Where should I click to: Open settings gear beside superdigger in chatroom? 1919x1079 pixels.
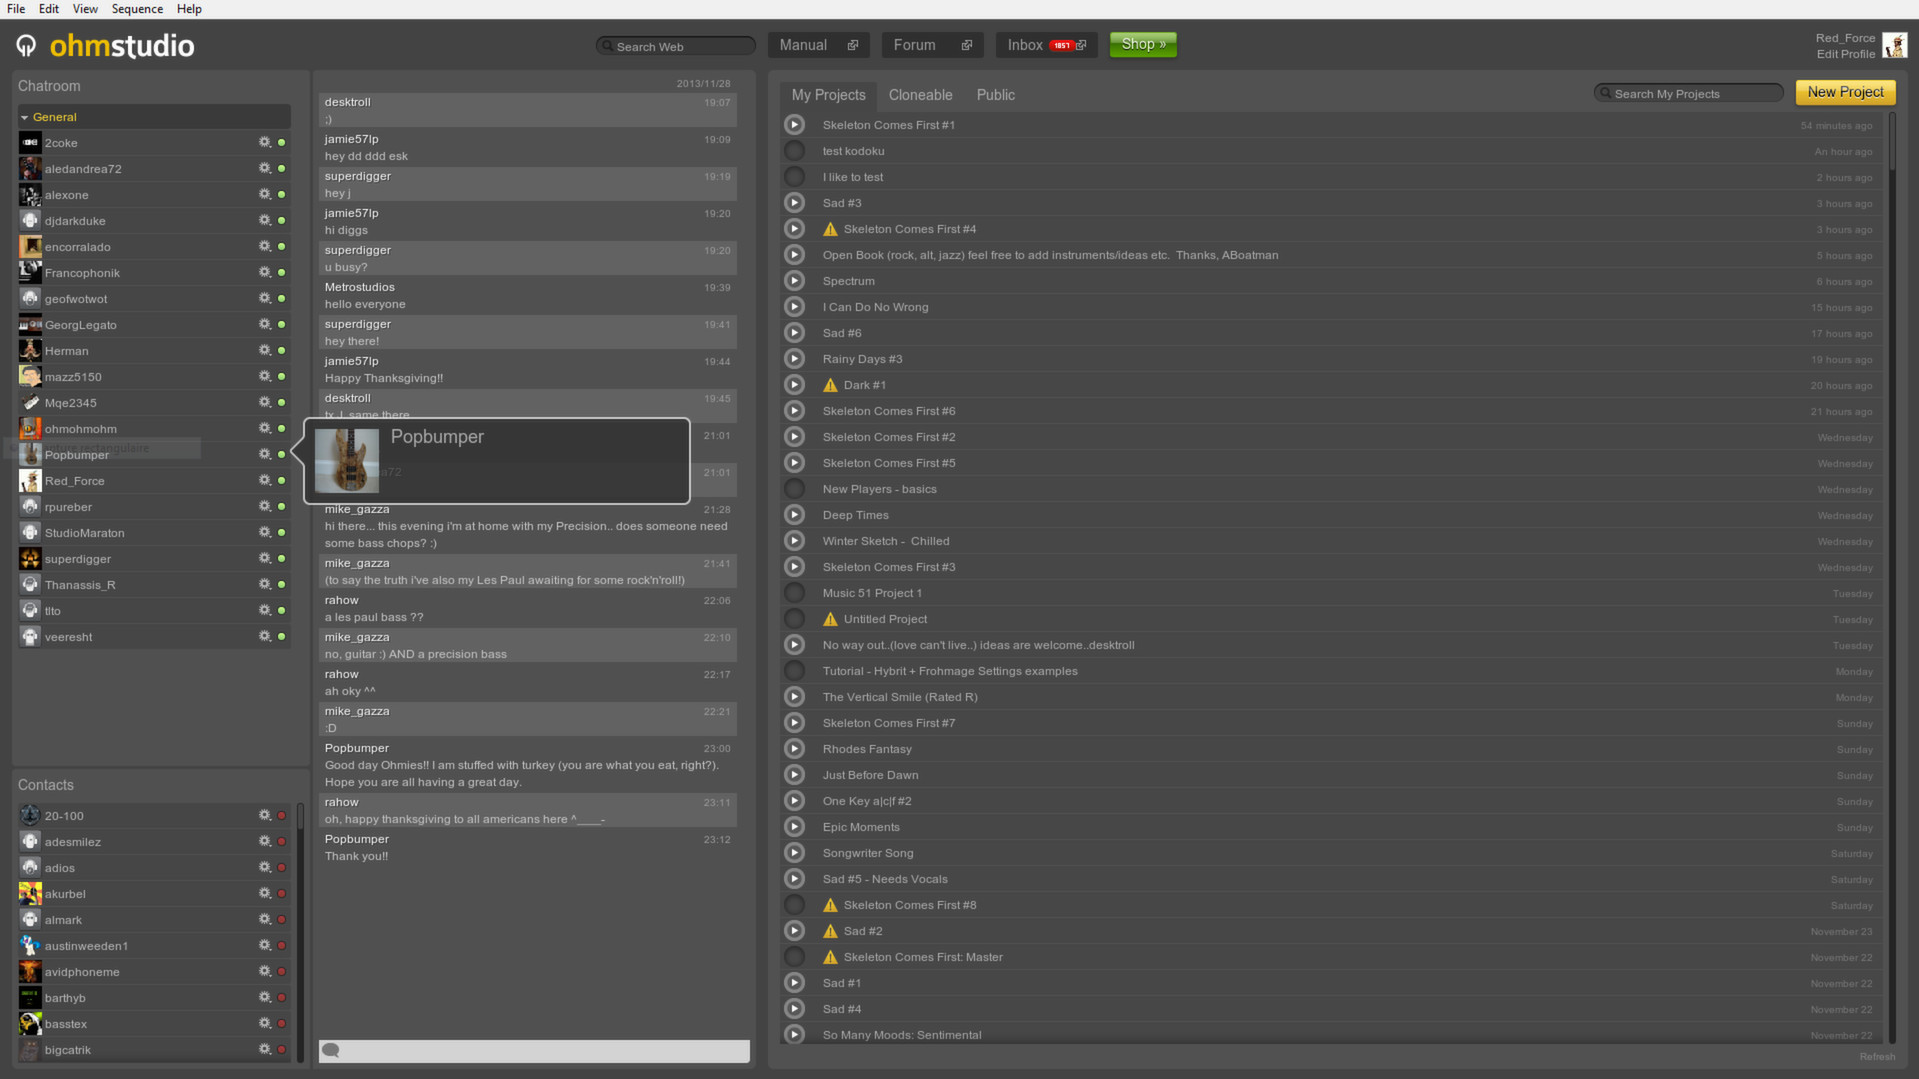coord(264,558)
